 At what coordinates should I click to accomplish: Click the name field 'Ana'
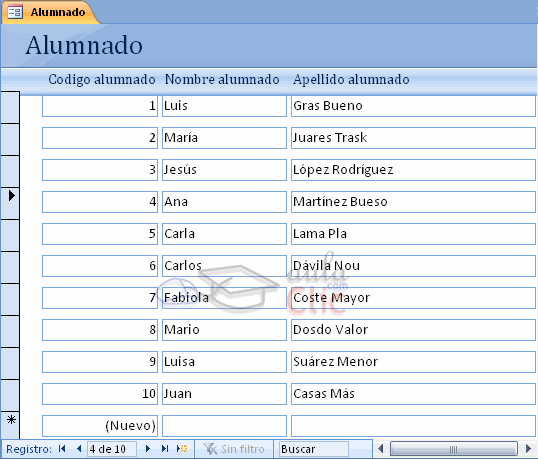coord(224,202)
